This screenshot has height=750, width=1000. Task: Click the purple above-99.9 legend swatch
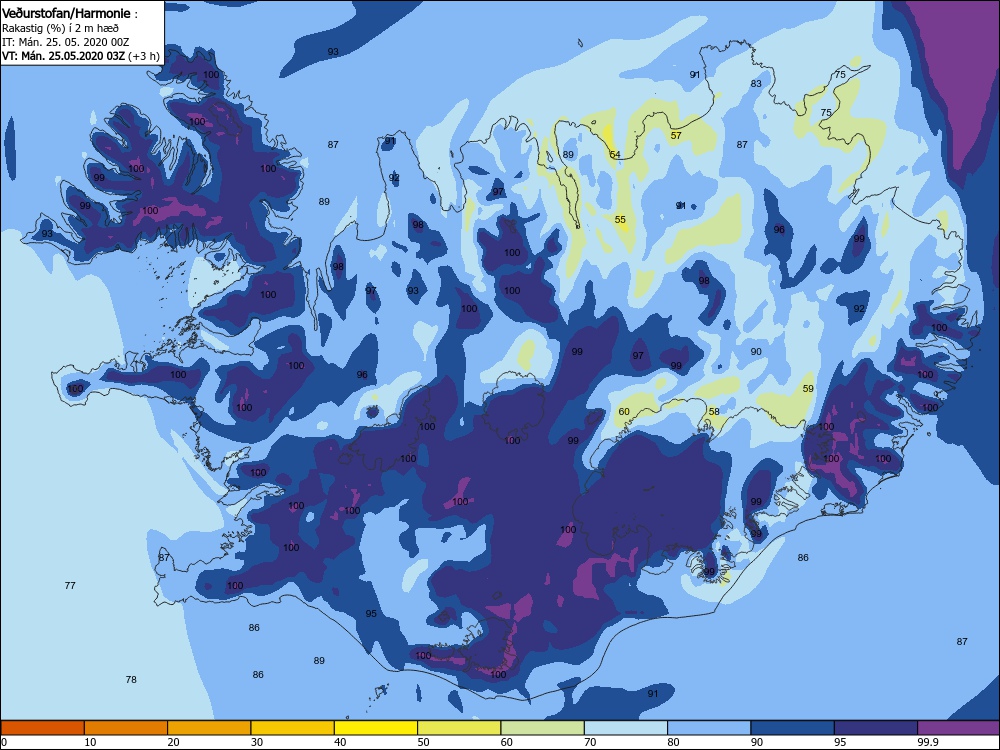tap(958, 728)
